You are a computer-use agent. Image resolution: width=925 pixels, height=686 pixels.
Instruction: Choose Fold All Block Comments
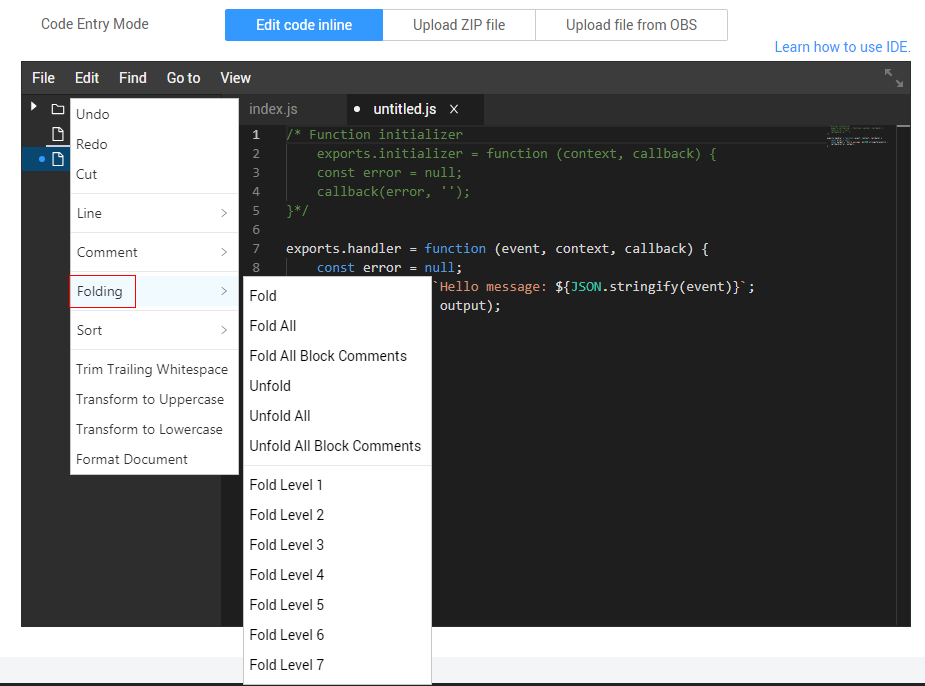coord(337,356)
